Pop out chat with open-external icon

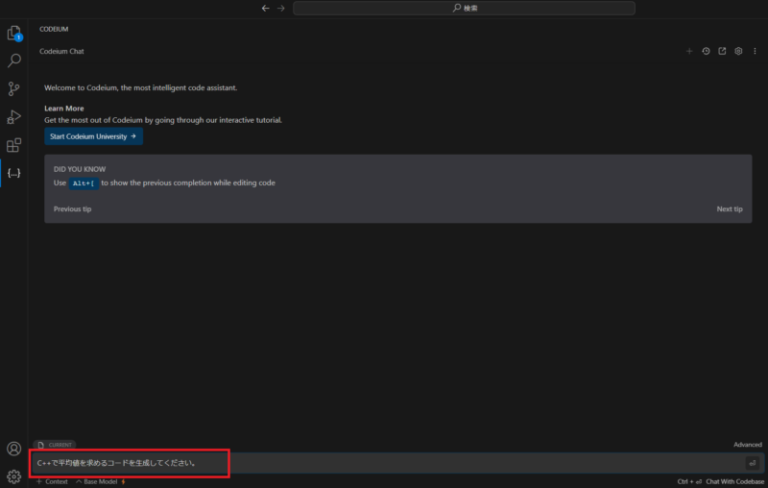(x=722, y=51)
